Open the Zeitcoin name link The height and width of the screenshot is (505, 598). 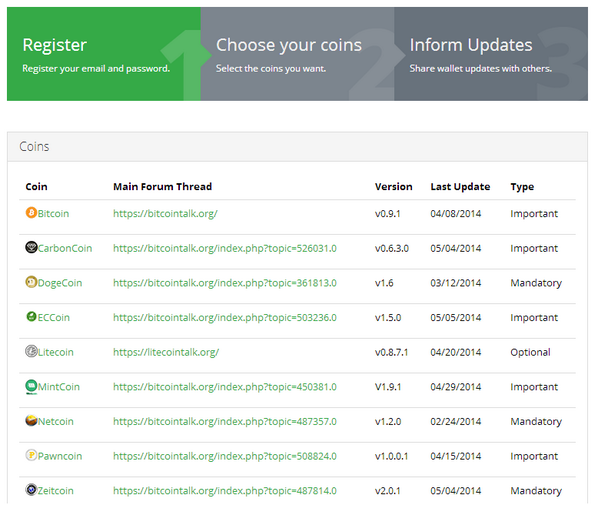coord(56,491)
